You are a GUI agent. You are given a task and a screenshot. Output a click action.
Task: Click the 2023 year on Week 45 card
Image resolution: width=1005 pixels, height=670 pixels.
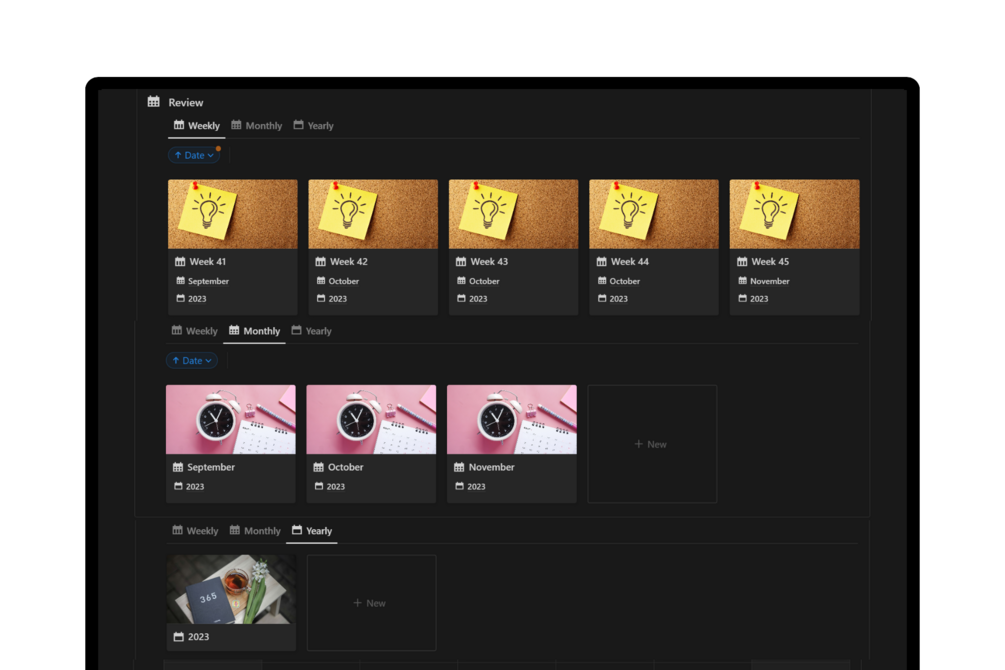coord(759,299)
